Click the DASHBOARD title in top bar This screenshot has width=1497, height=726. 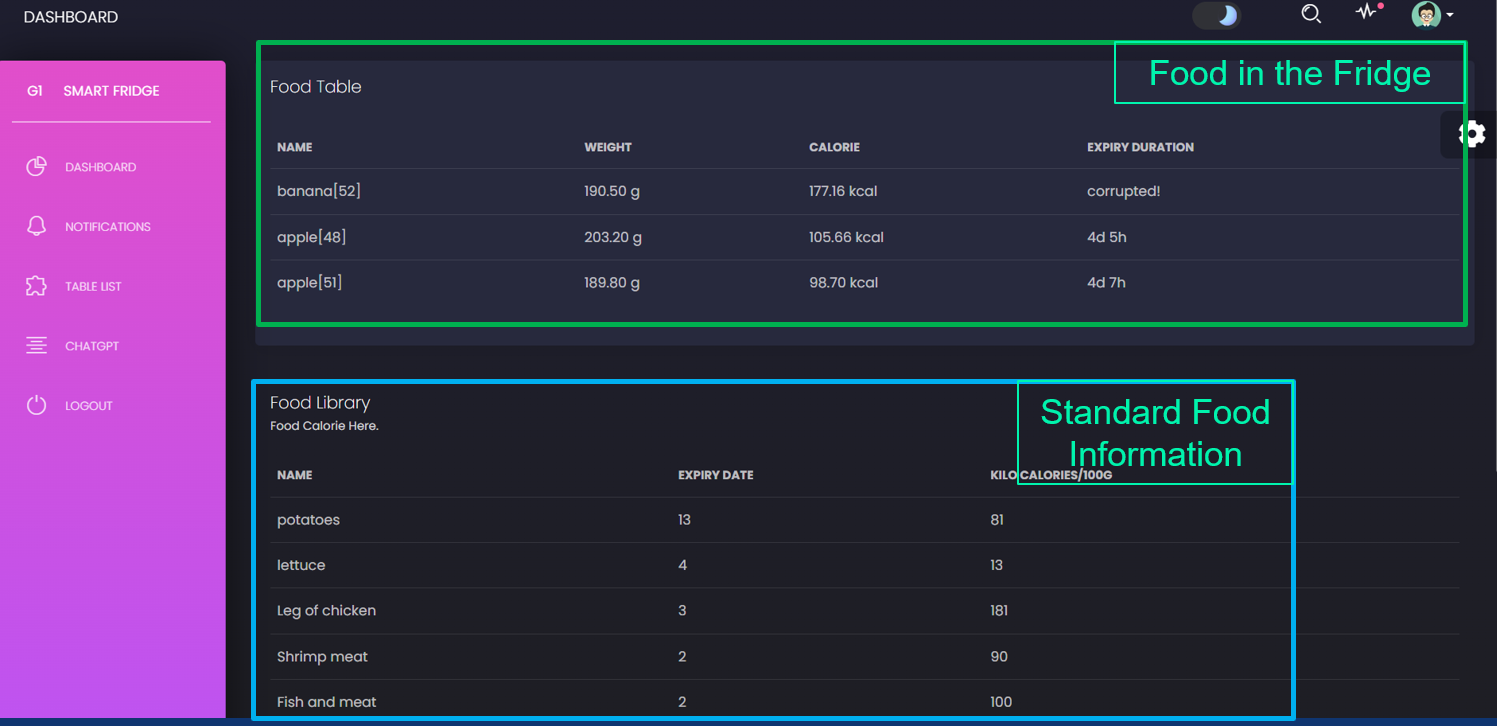[71, 17]
